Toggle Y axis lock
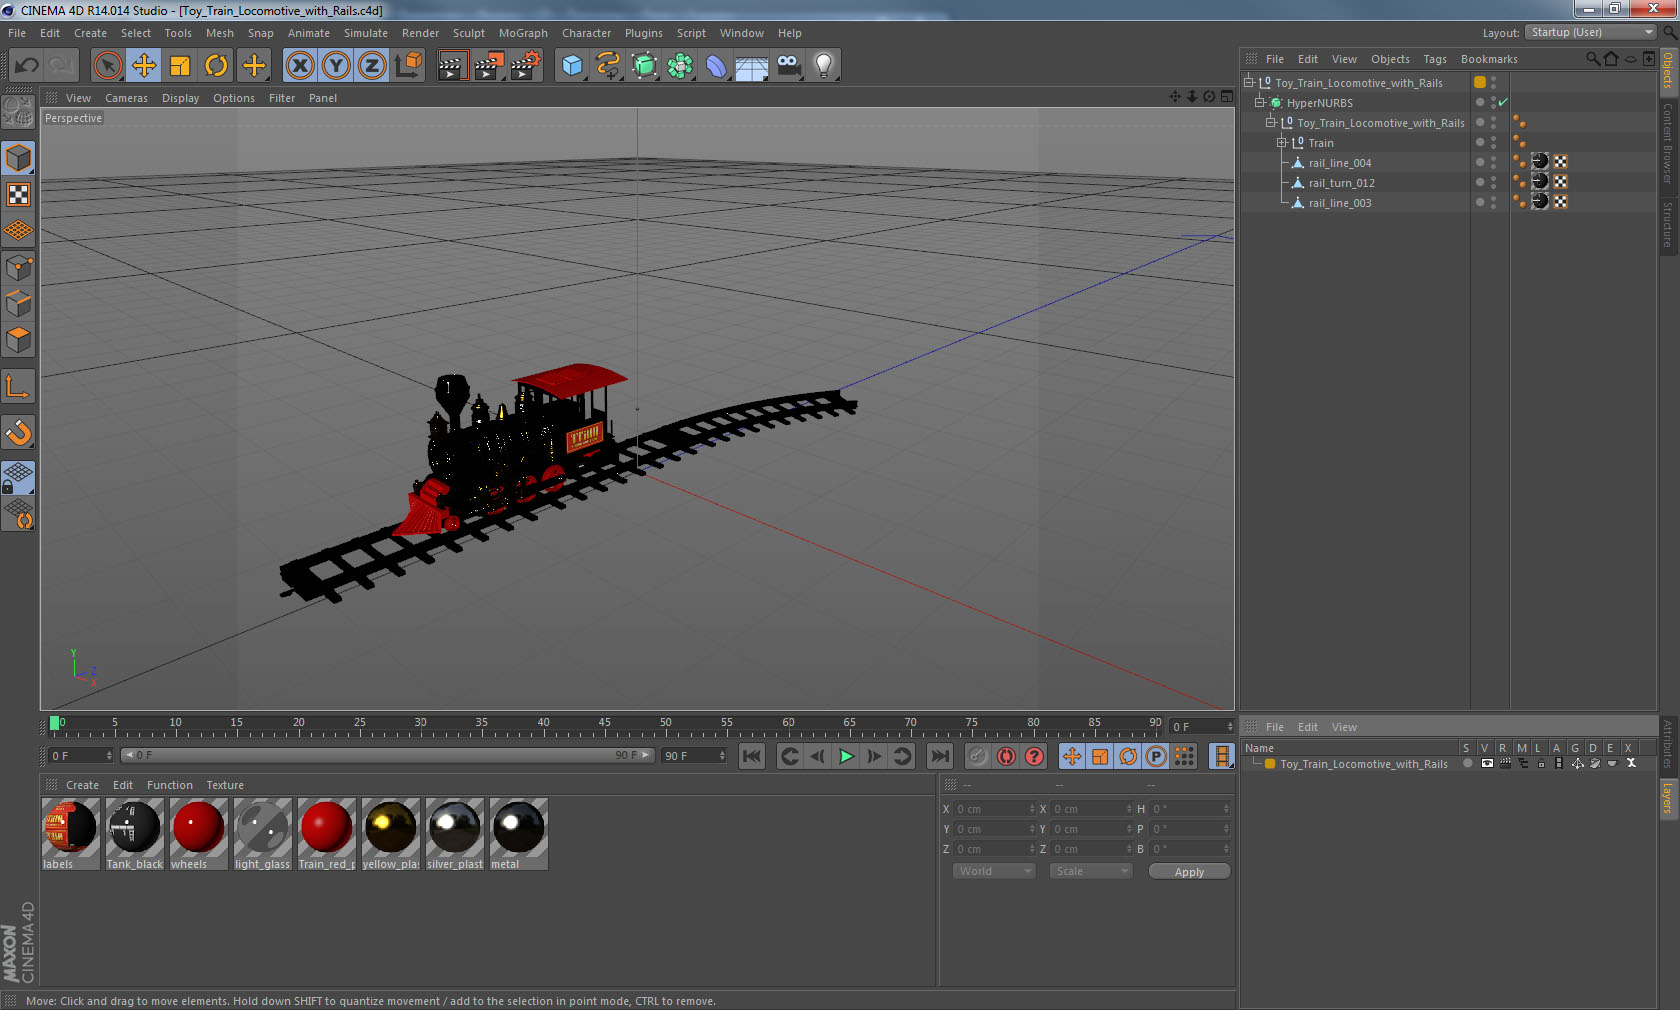 pyautogui.click(x=336, y=66)
